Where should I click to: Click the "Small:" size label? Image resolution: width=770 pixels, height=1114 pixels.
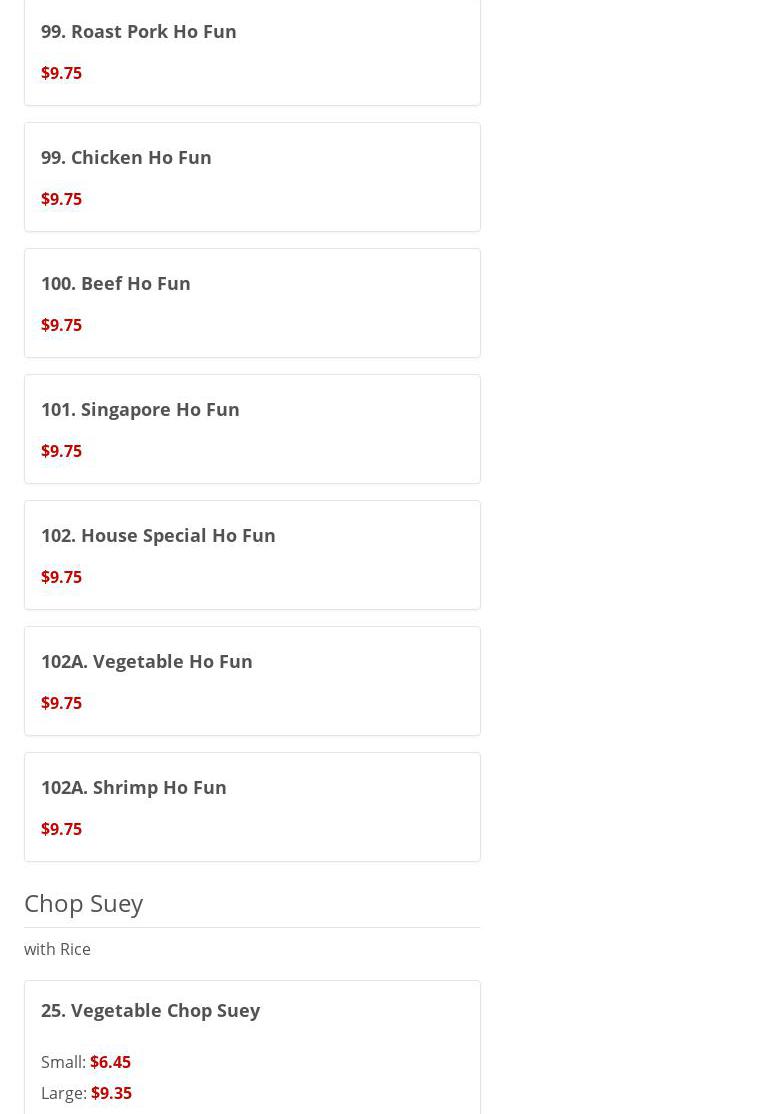click(63, 1062)
